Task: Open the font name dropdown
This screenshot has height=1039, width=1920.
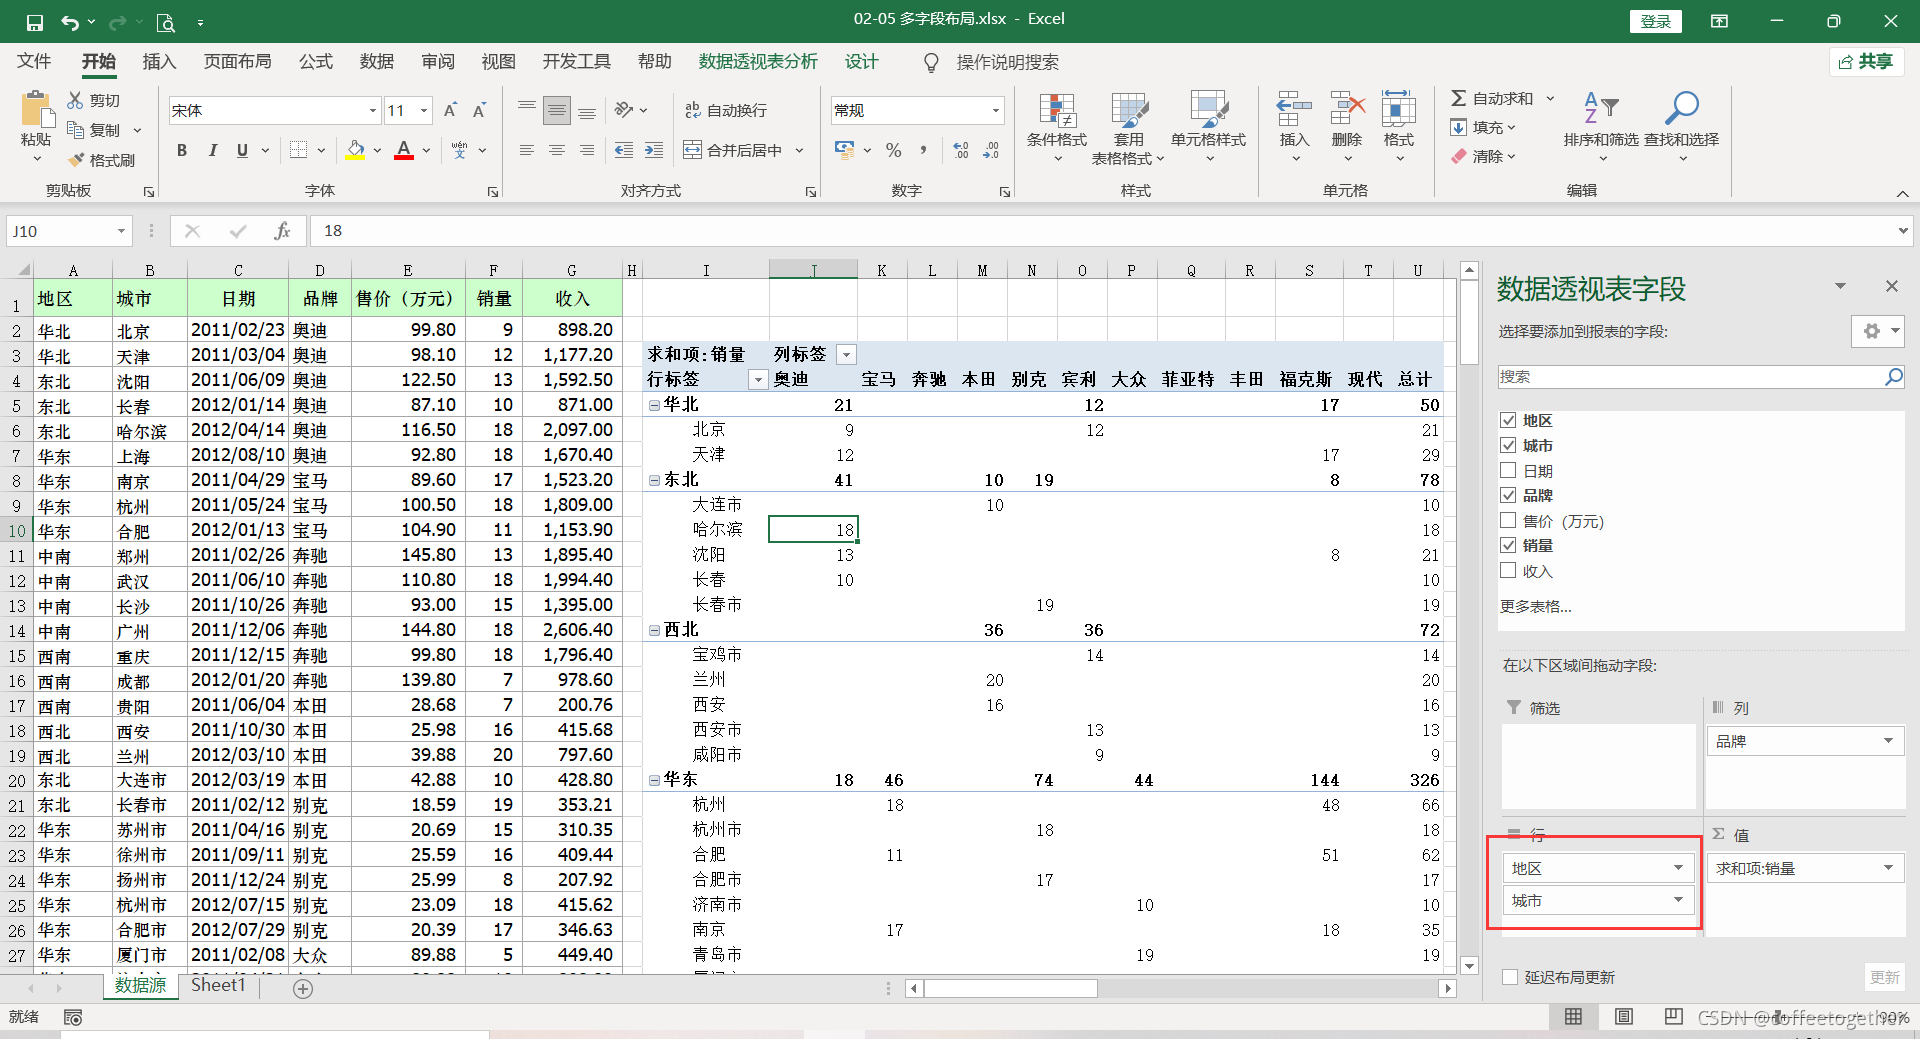Action: pos(373,110)
